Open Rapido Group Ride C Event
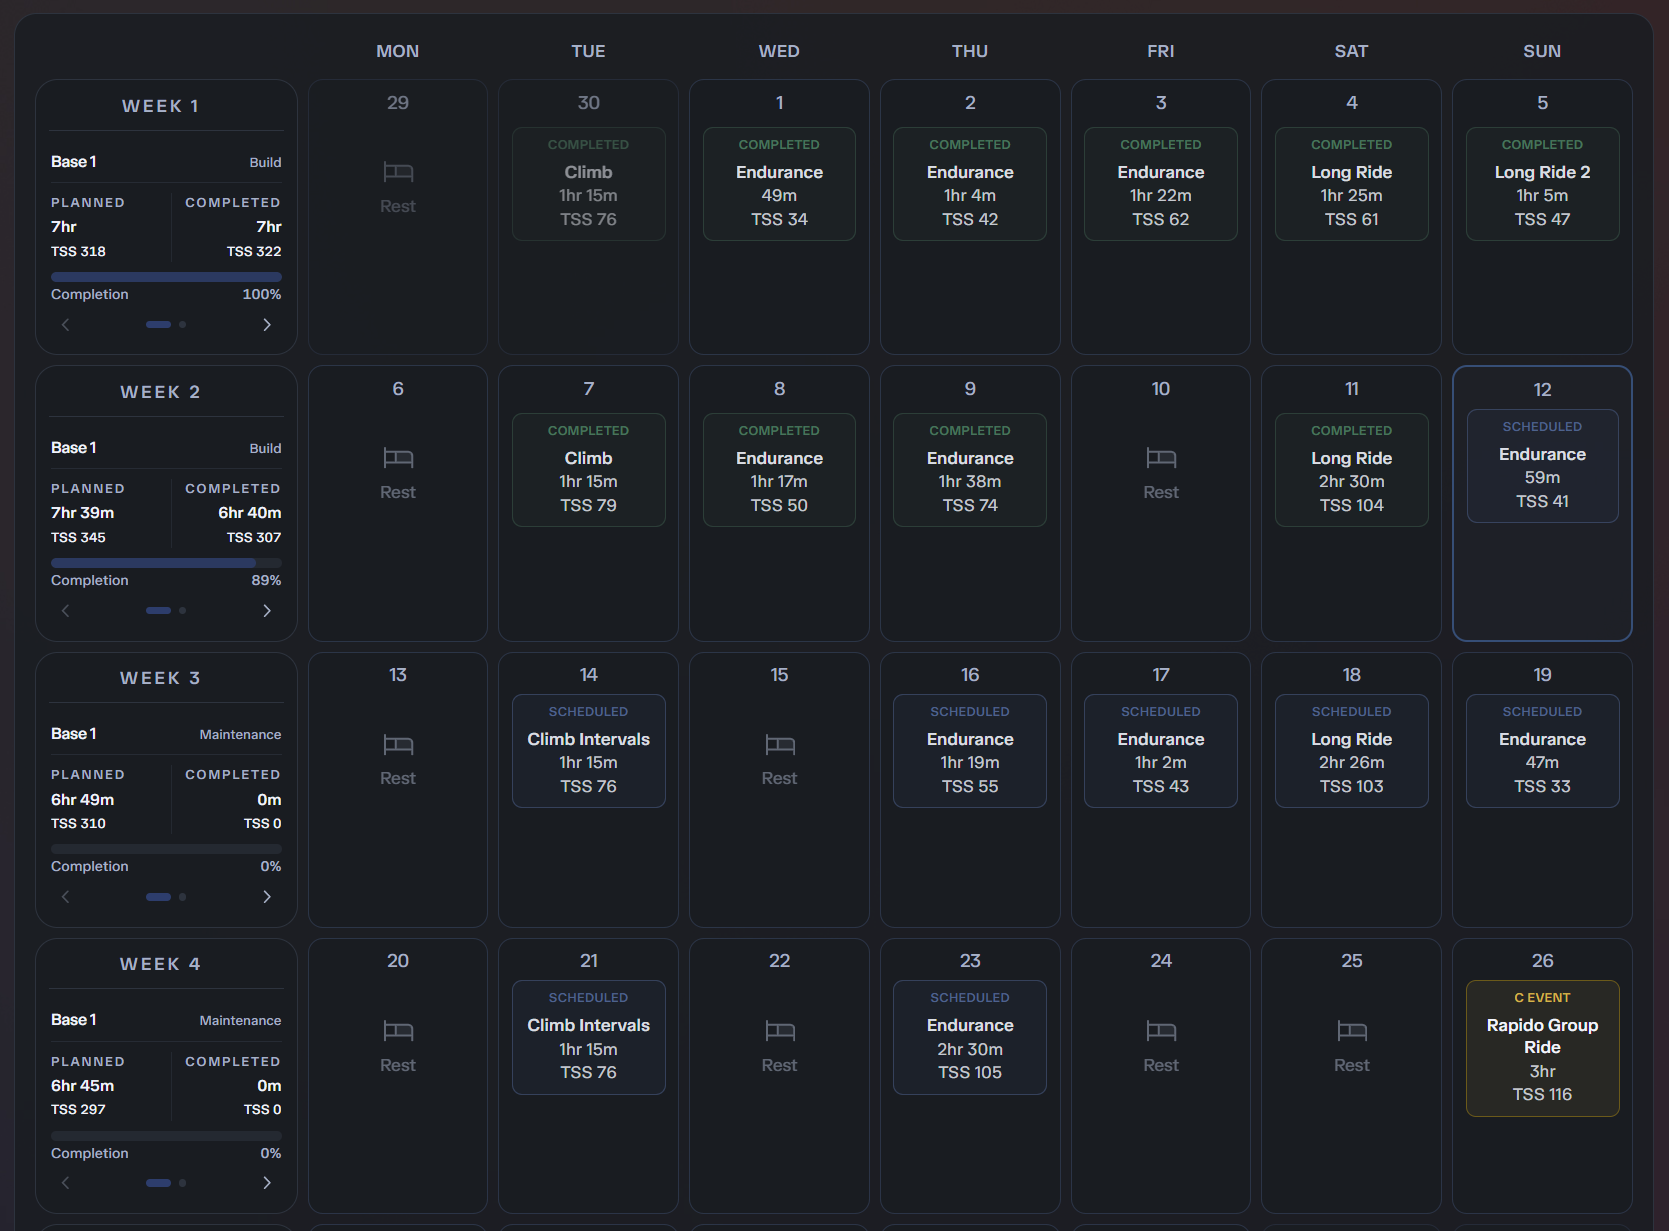The width and height of the screenshot is (1669, 1231). 1543,1048
